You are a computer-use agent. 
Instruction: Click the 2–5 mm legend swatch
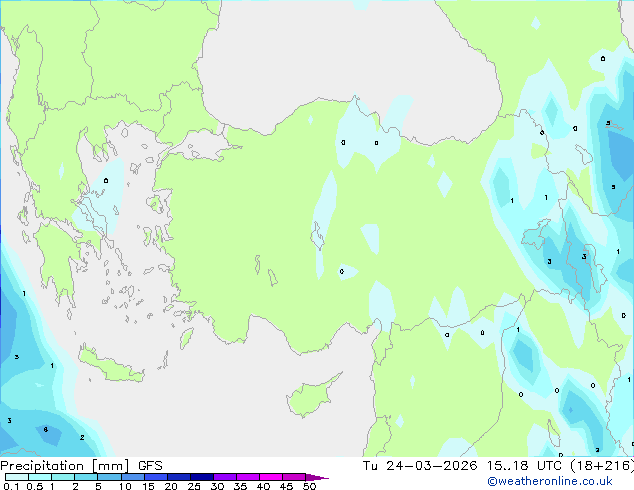point(86,477)
